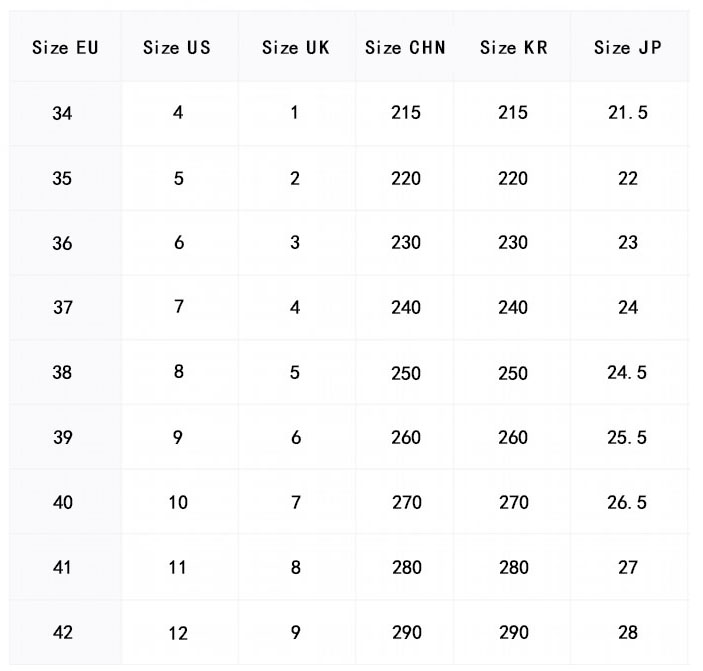This screenshot has width=703, height=671.
Task: Click JP size 26.5 cell
Action: pos(627,502)
